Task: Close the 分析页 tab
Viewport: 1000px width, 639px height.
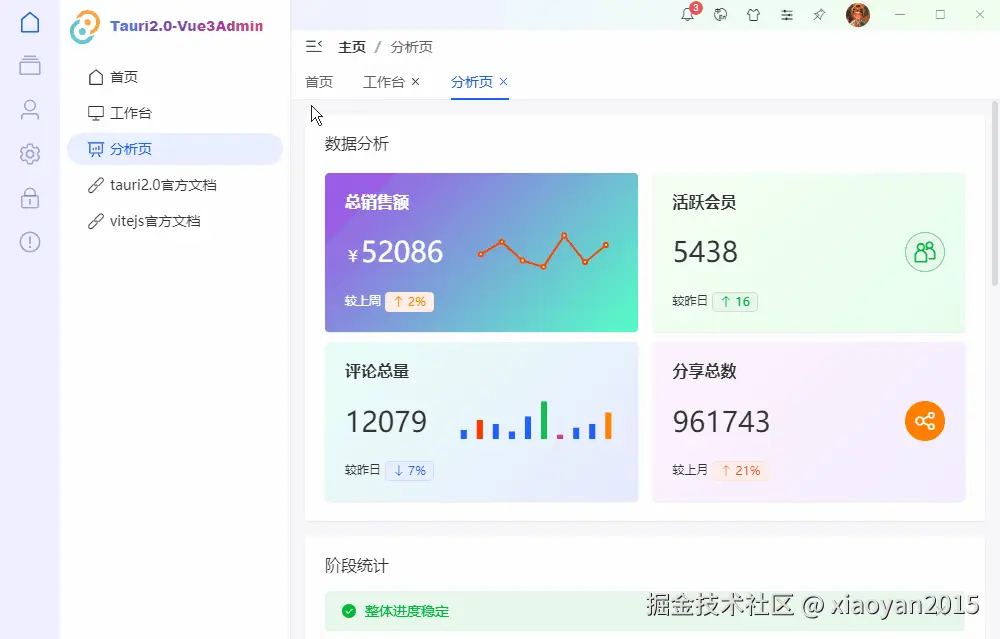Action: coord(504,82)
